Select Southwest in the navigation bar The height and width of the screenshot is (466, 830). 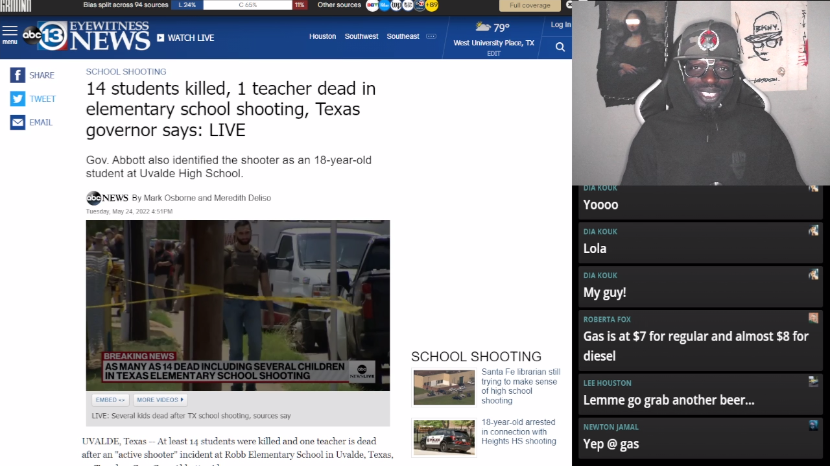coord(362,37)
